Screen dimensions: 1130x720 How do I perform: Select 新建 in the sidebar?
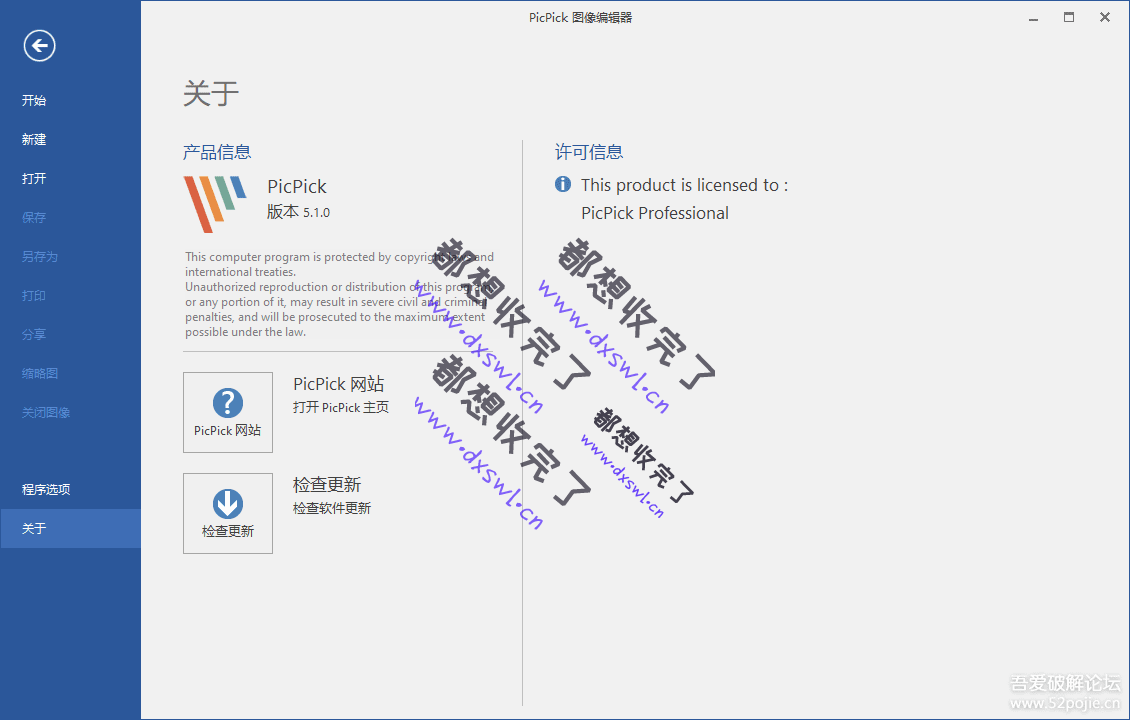tap(34, 139)
